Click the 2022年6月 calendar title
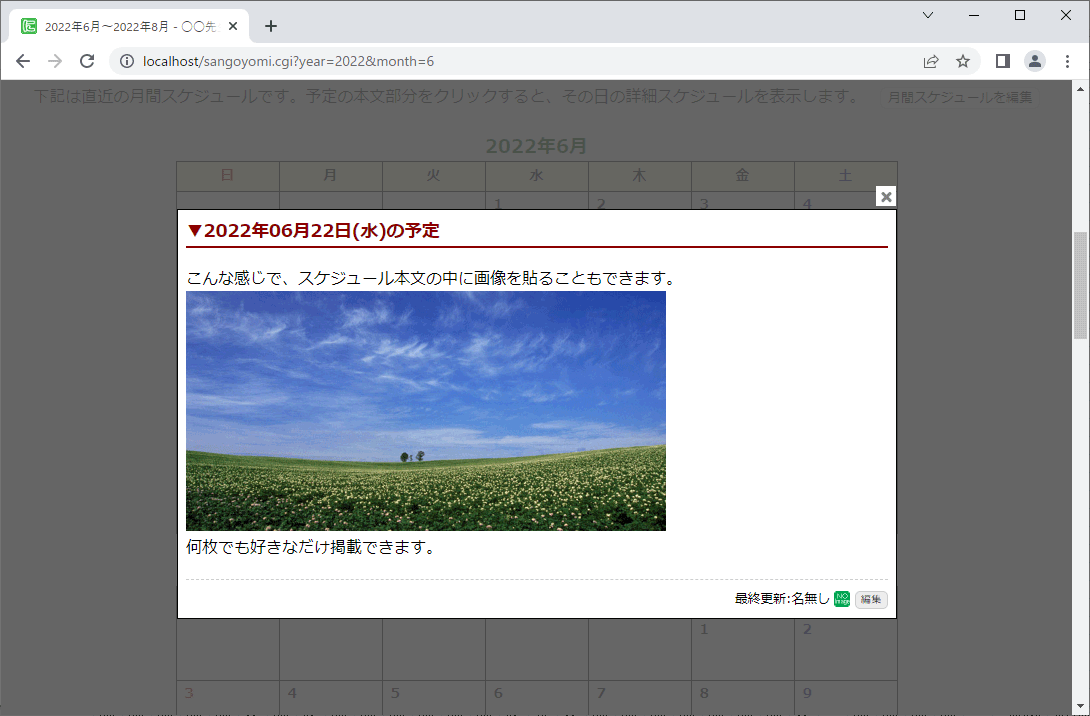 pos(536,146)
